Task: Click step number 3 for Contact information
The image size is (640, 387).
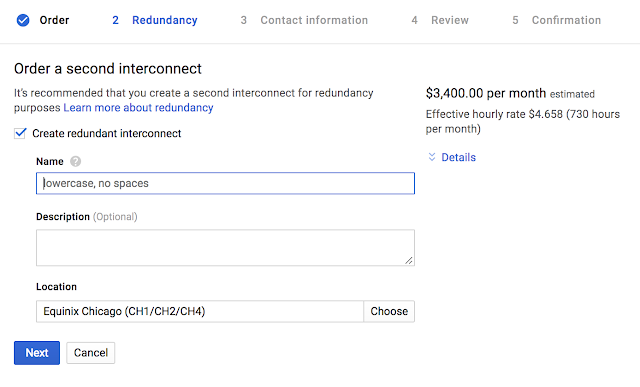Action: (x=244, y=20)
